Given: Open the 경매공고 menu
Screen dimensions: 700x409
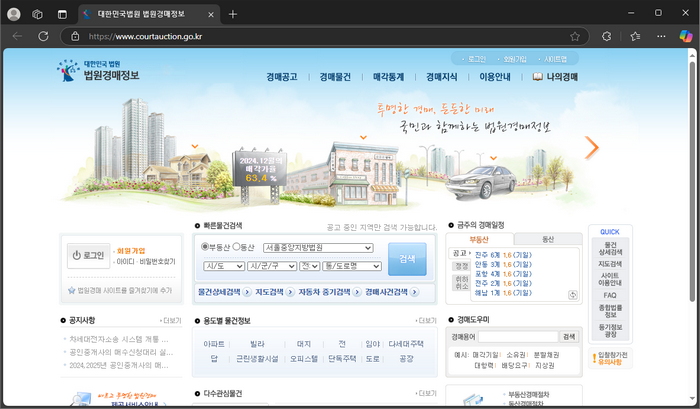Looking at the screenshot, I should 281,76.
